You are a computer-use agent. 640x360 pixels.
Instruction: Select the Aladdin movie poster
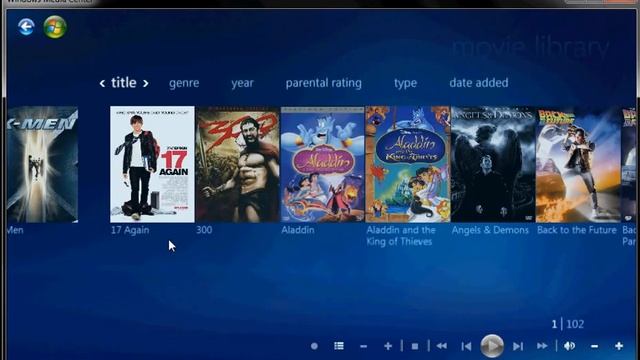click(322, 164)
